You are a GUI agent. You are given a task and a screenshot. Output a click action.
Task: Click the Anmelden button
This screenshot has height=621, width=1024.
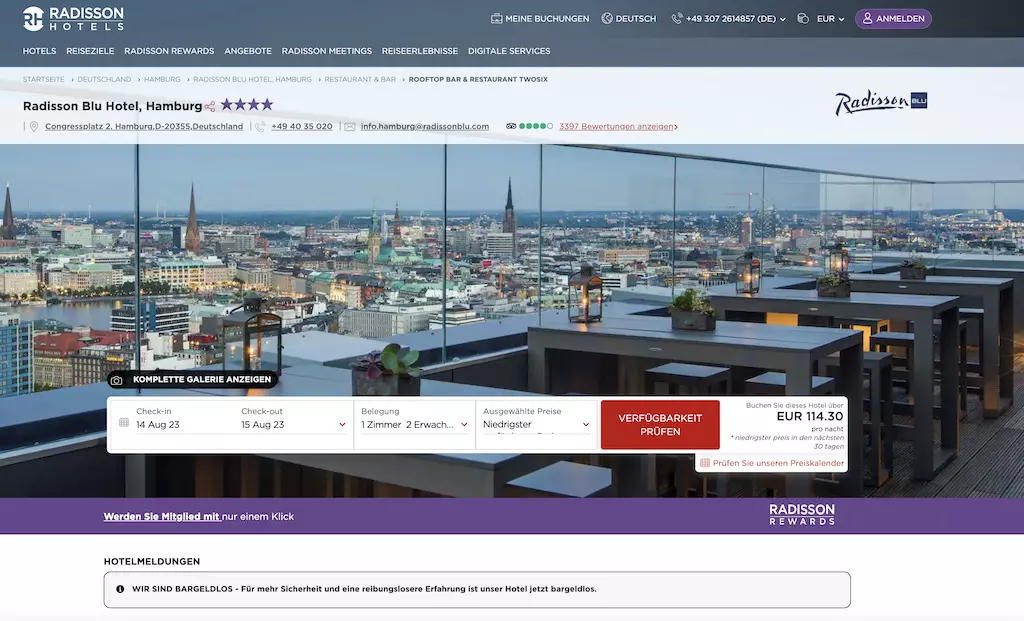893,19
